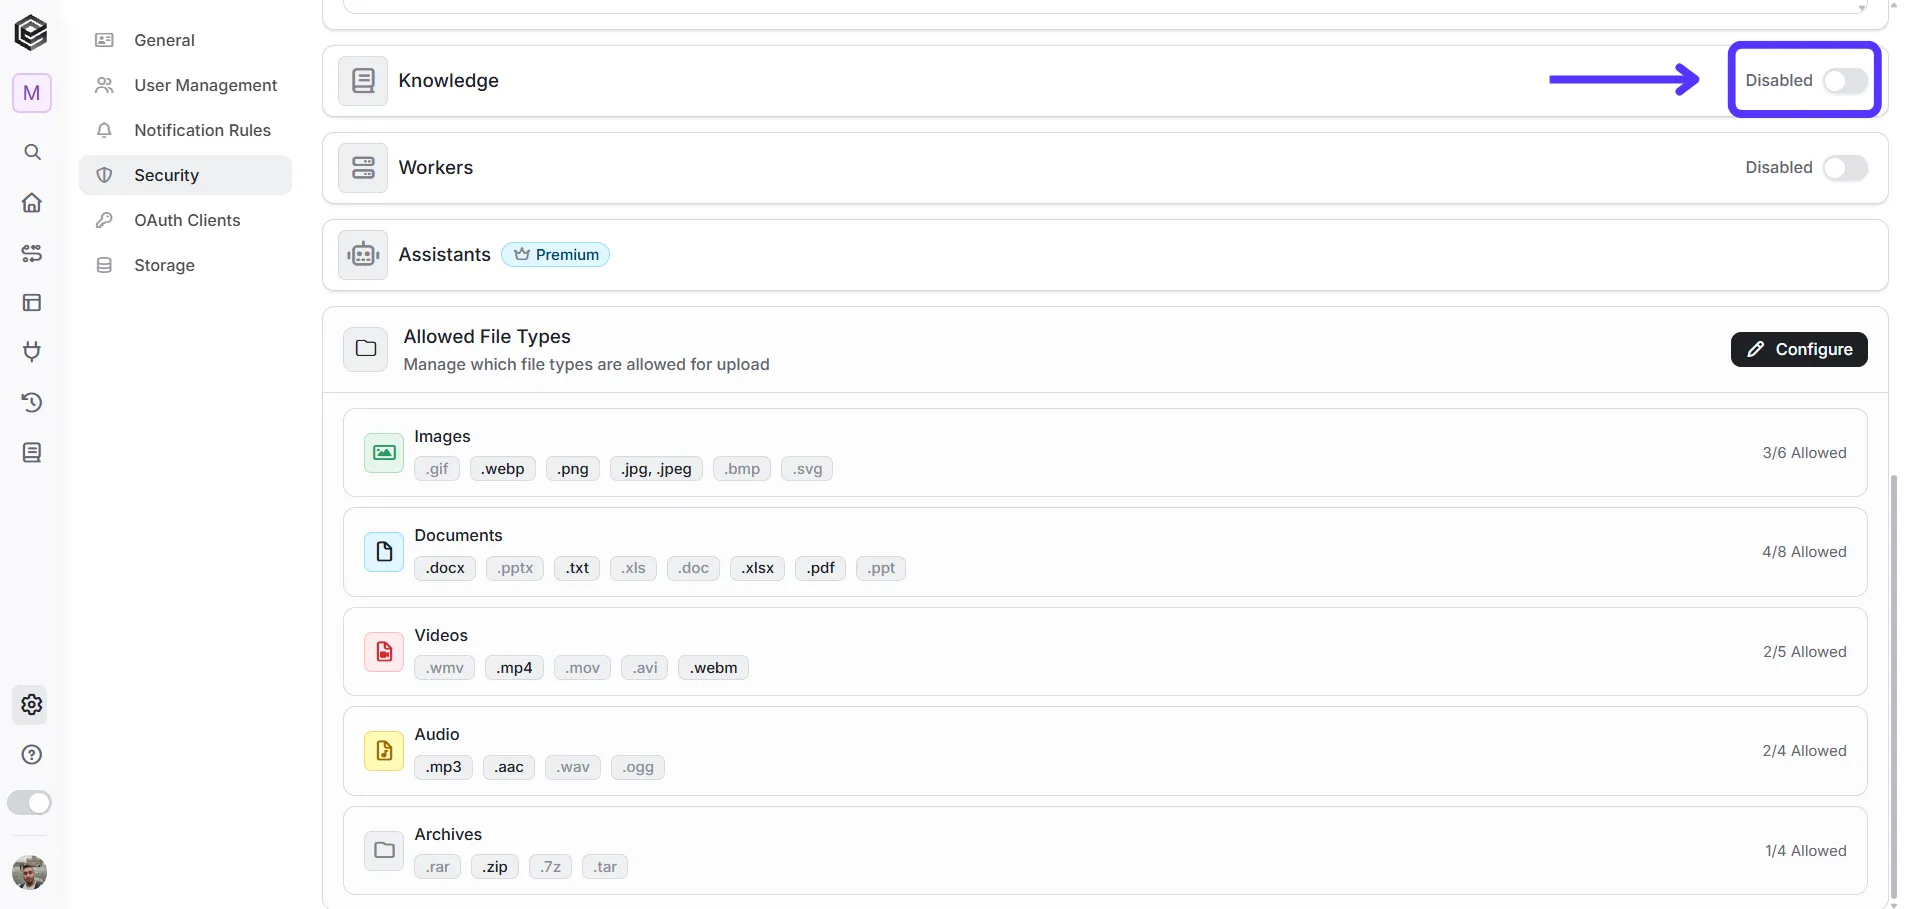Open OAuth Clients settings
Image resolution: width=1918 pixels, height=909 pixels.
tap(185, 220)
